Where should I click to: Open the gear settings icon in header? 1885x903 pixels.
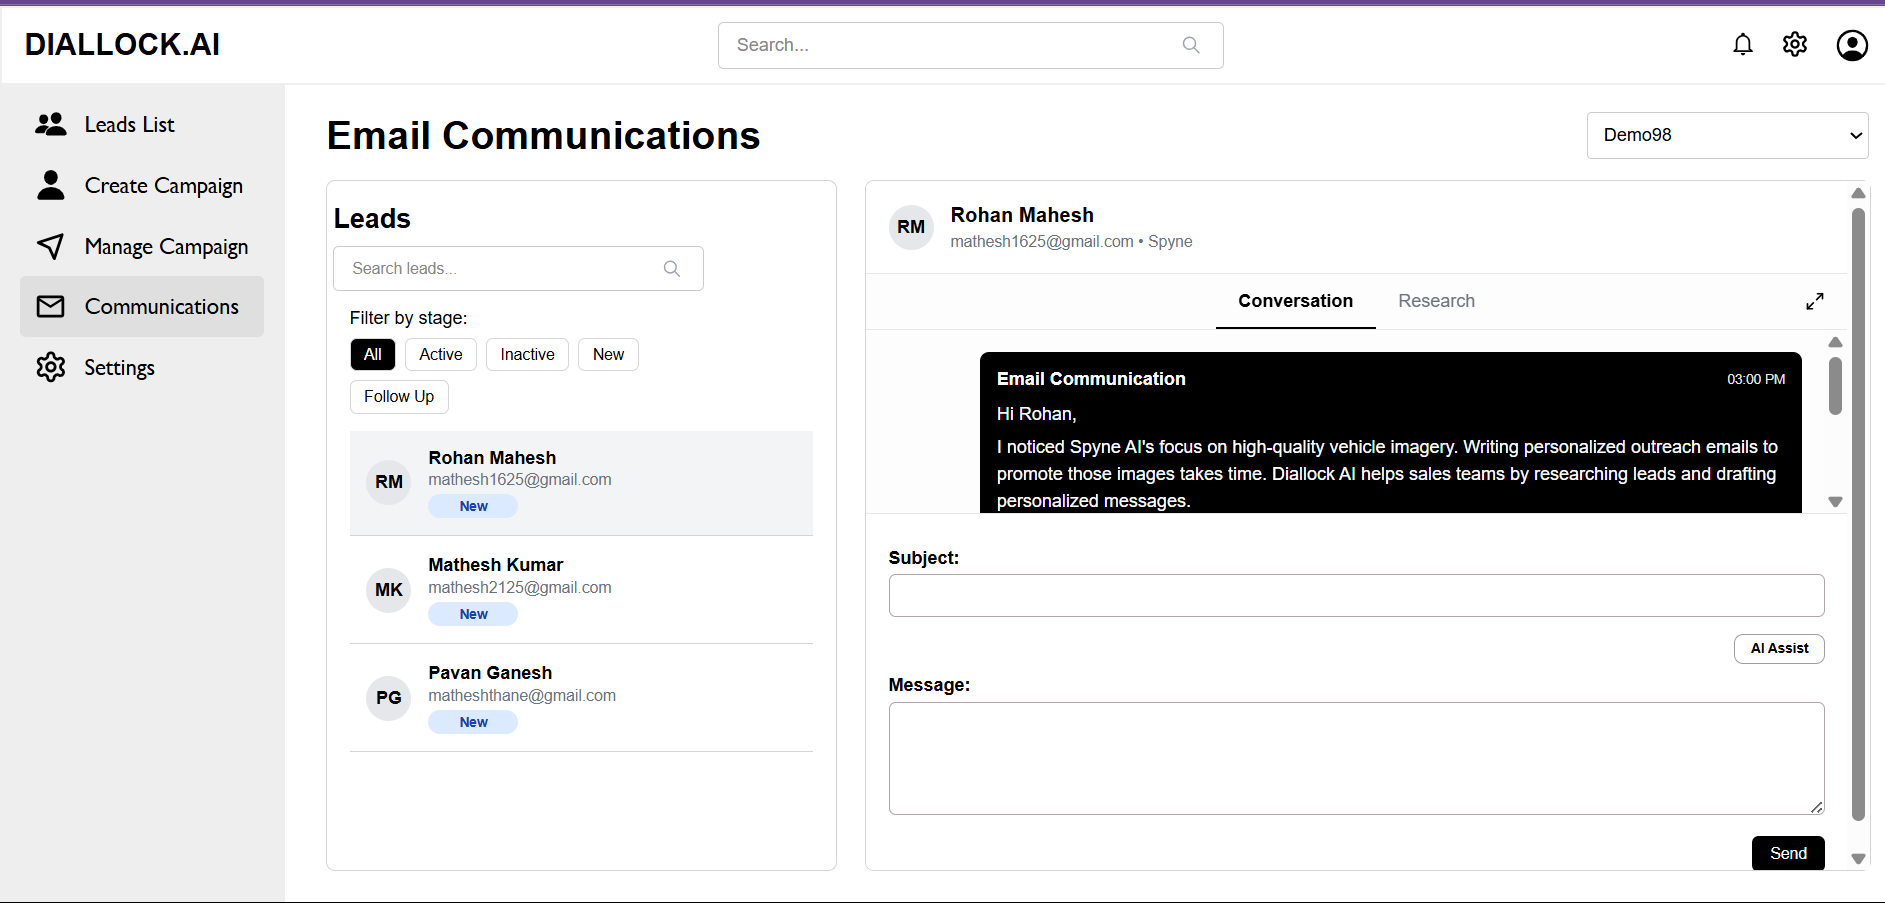[x=1795, y=45]
